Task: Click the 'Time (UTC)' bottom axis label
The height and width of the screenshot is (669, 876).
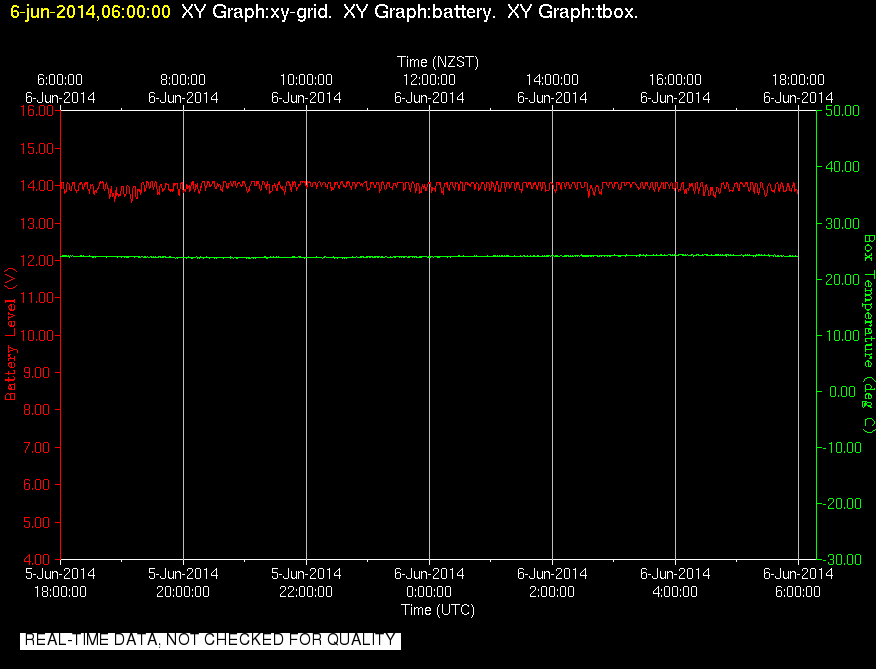Action: (438, 610)
